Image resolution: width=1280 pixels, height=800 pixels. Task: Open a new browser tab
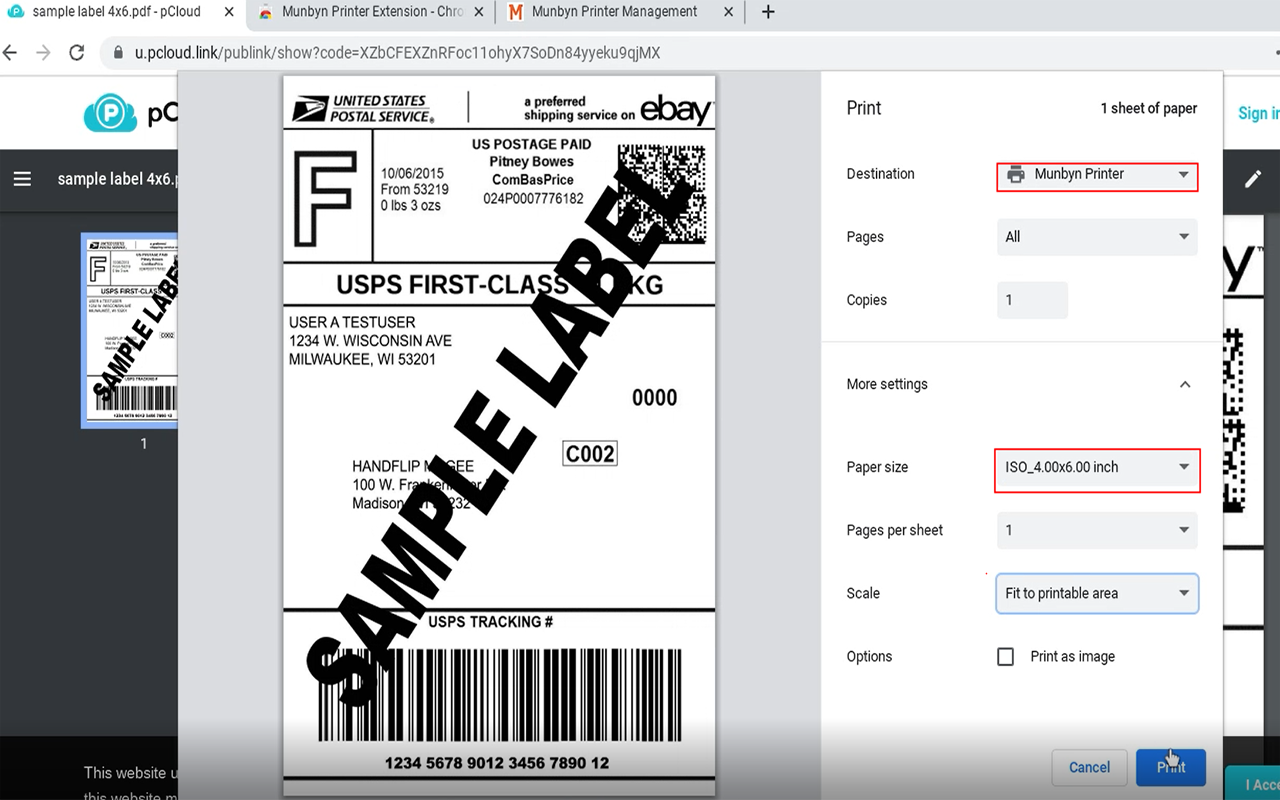(768, 12)
